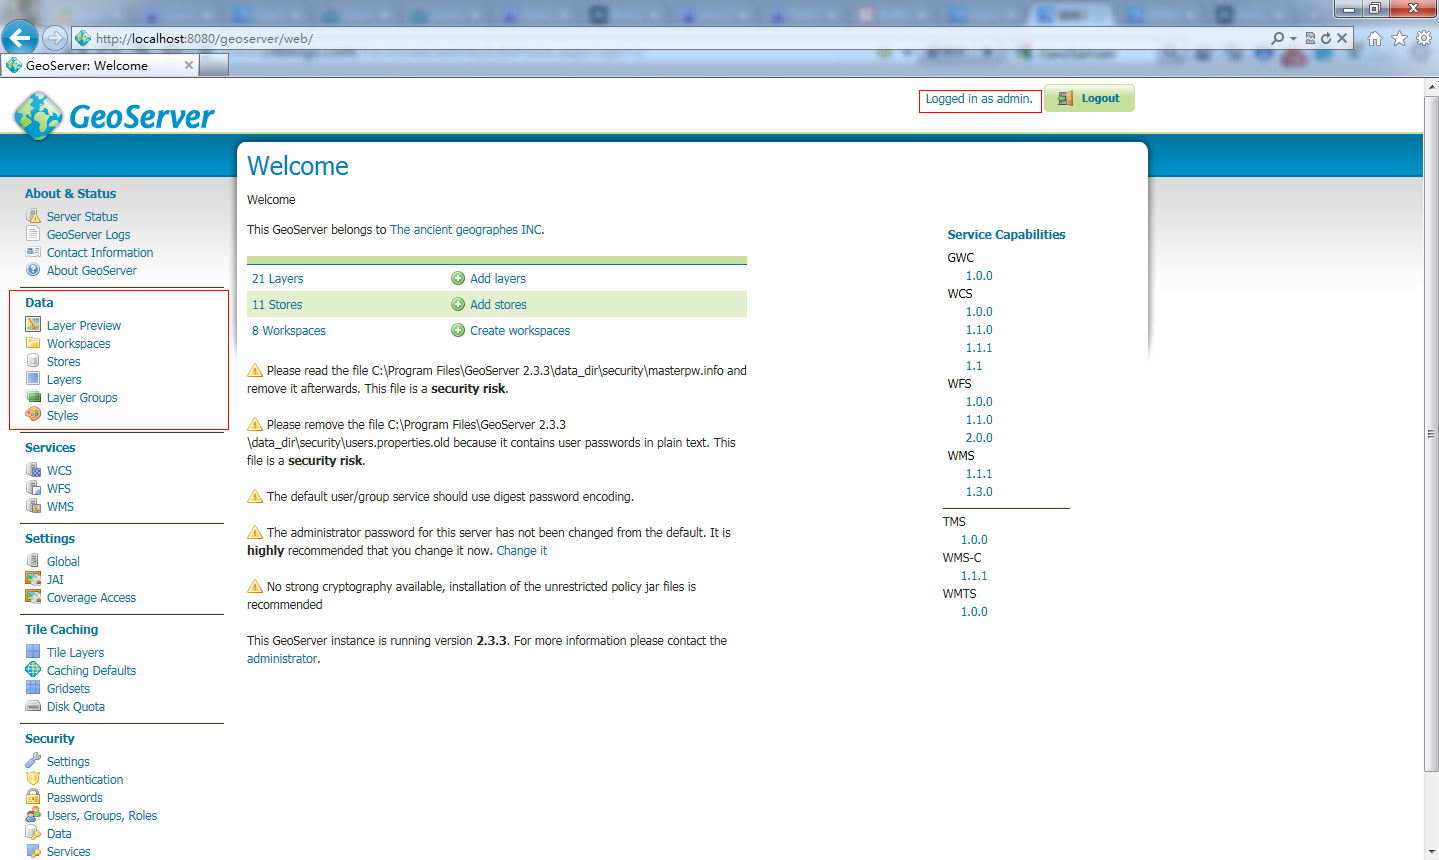Open the Security Services link
Image resolution: width=1439 pixels, height=860 pixels.
(x=68, y=852)
